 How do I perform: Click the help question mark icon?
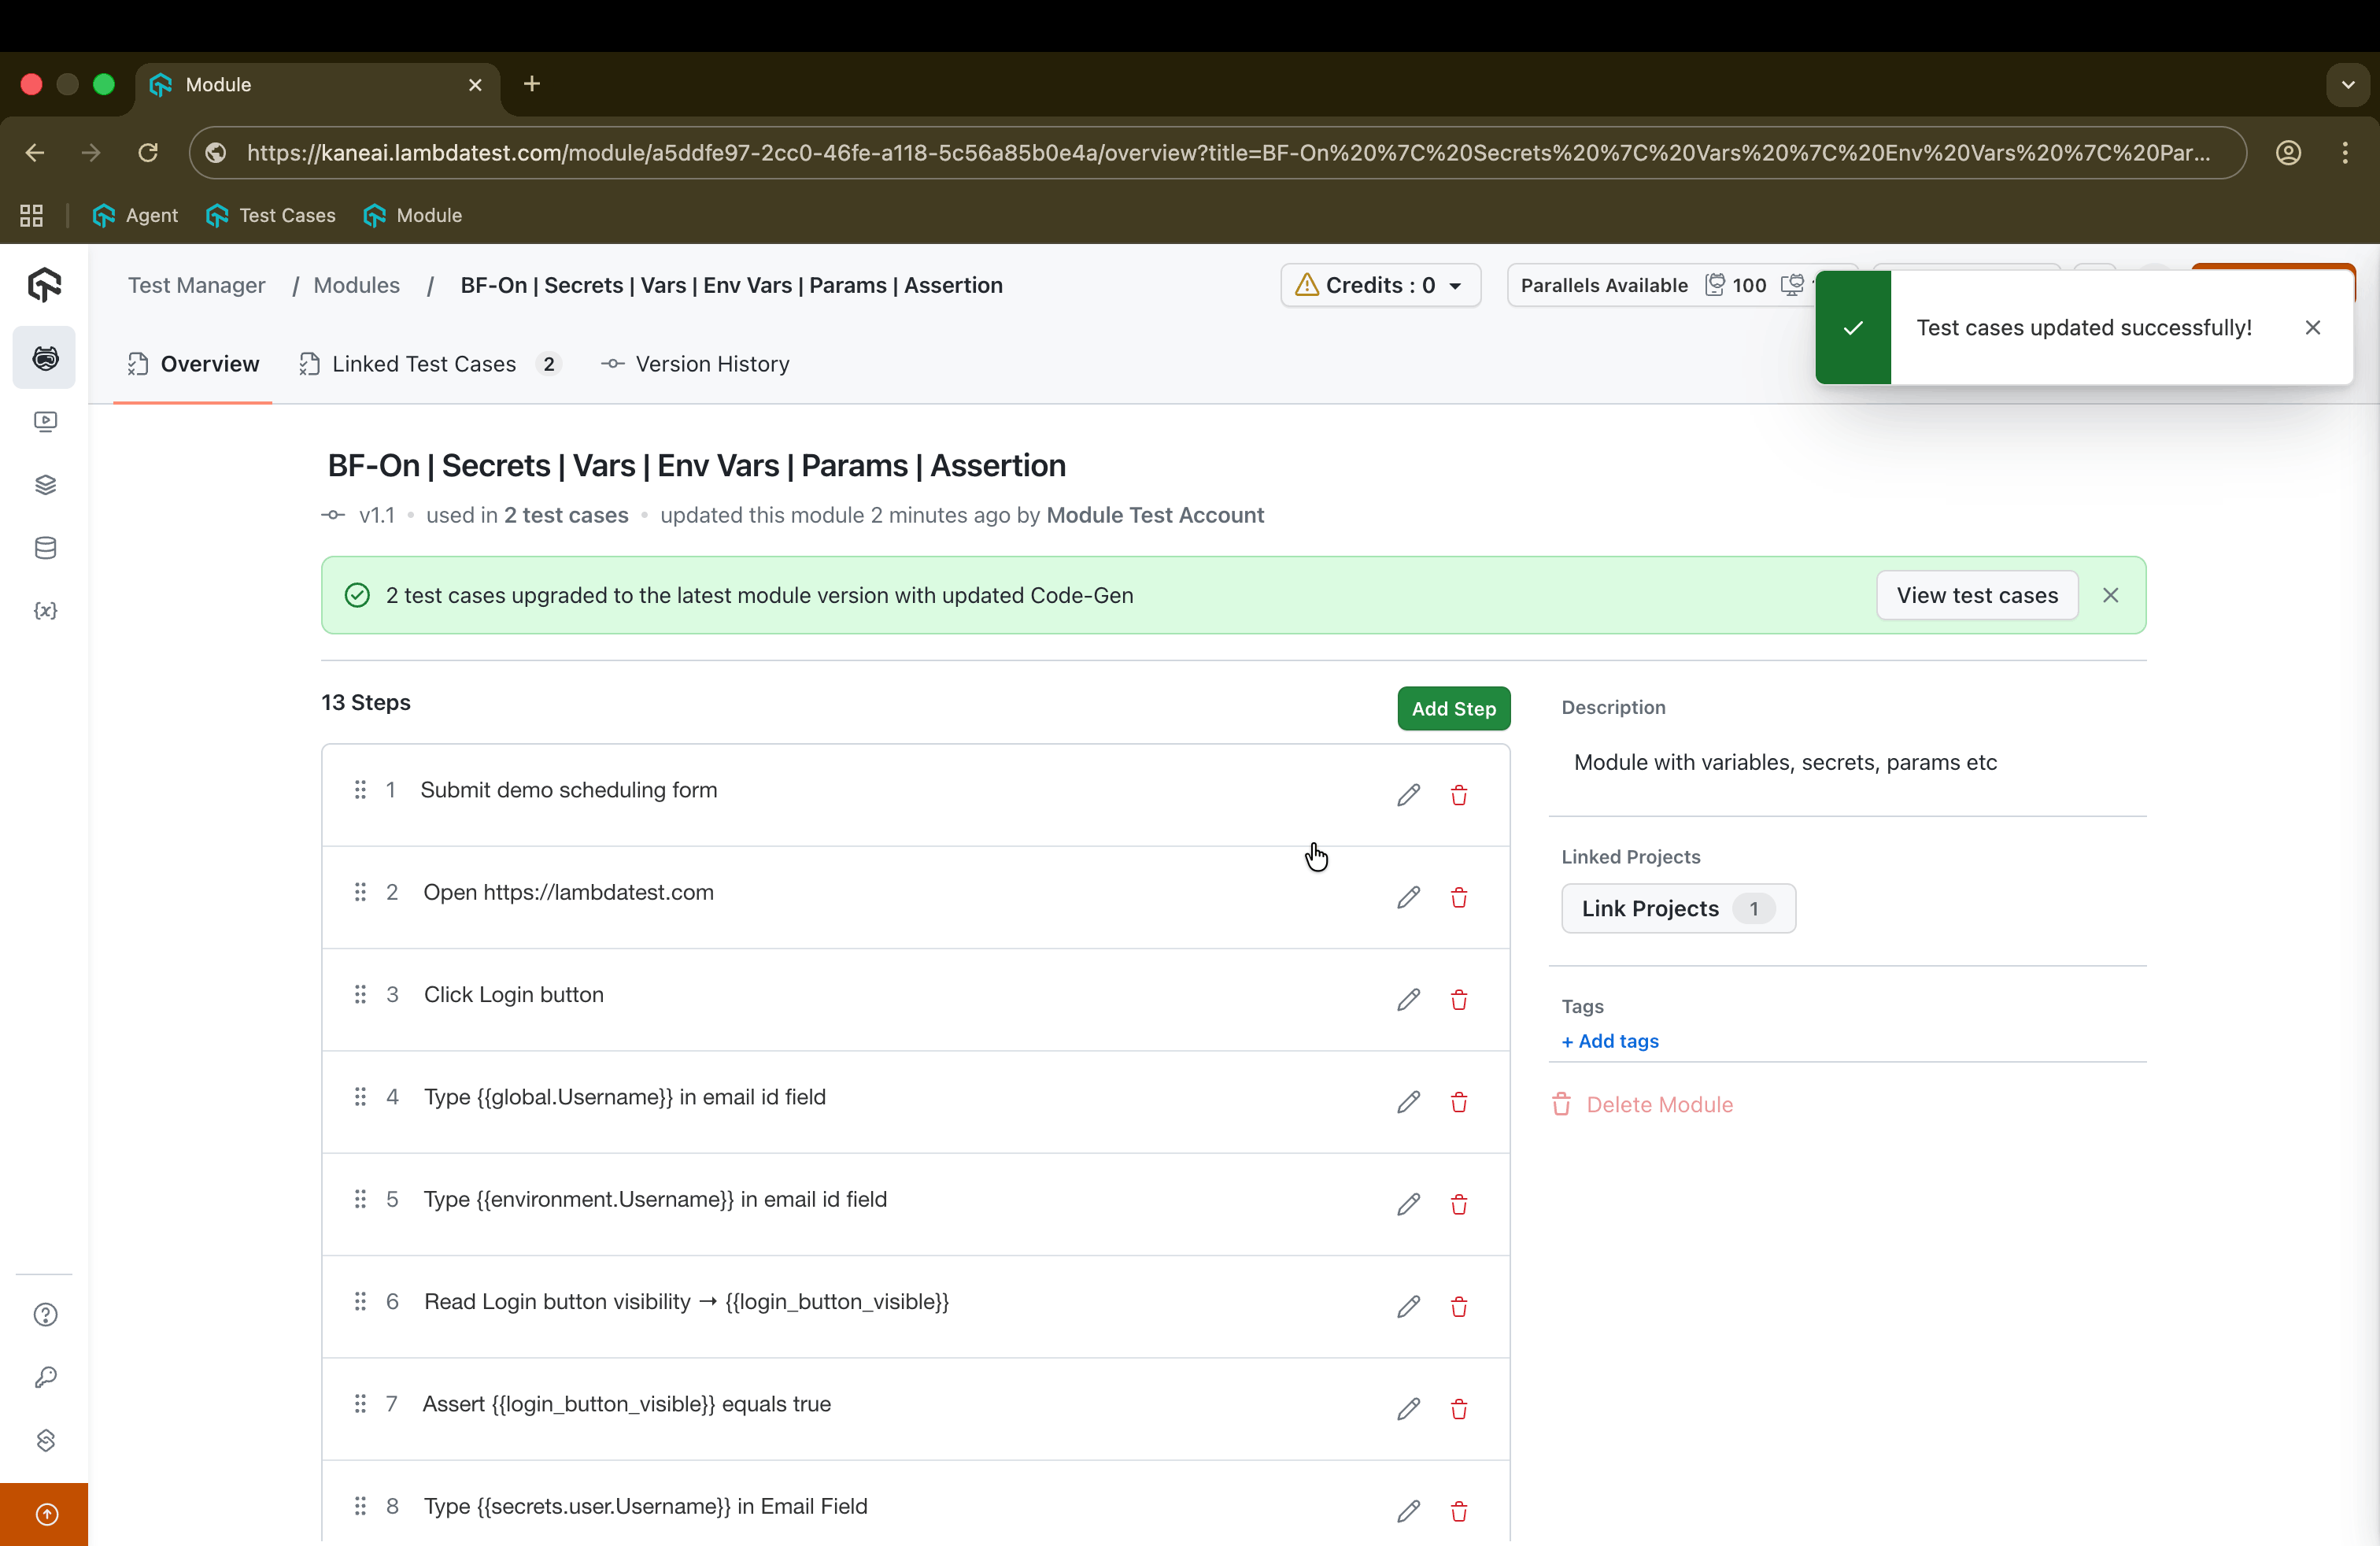point(45,1314)
